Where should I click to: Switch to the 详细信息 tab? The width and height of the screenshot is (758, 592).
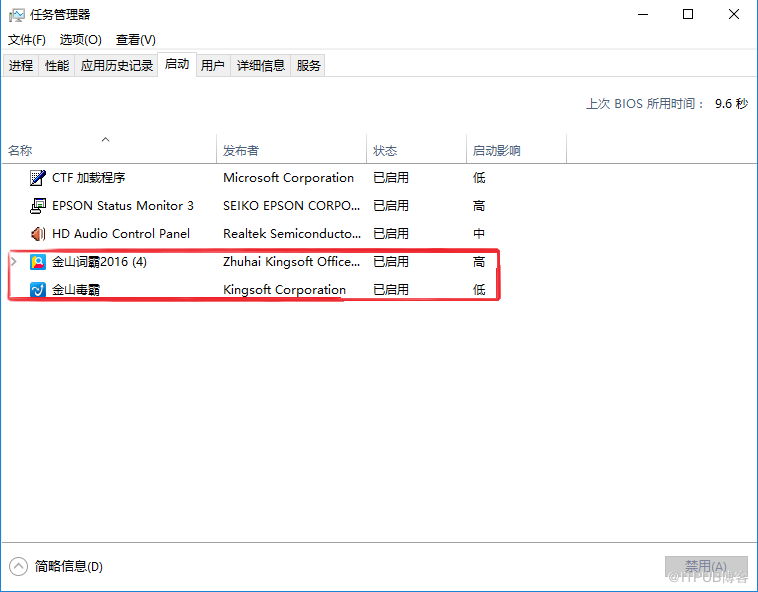261,65
